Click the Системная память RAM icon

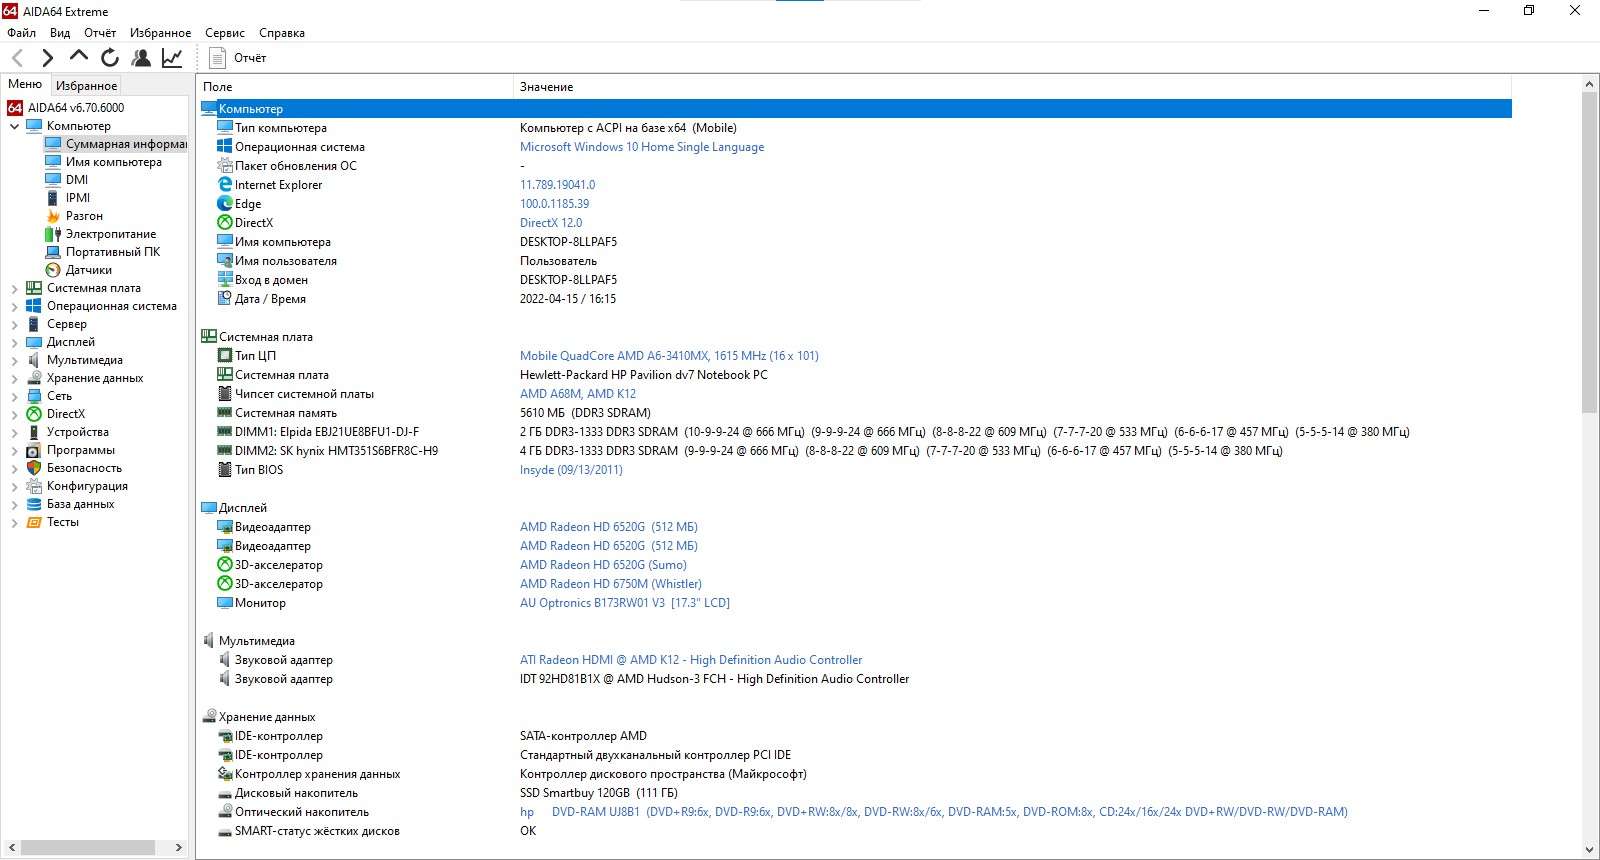225,413
